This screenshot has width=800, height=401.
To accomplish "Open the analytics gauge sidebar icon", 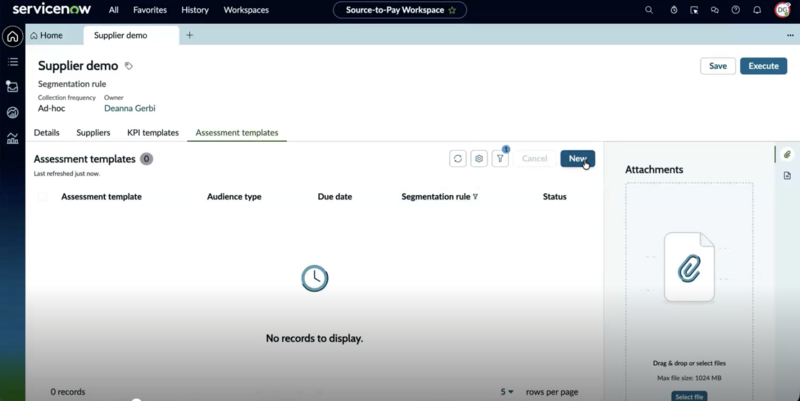I will 13,112.
